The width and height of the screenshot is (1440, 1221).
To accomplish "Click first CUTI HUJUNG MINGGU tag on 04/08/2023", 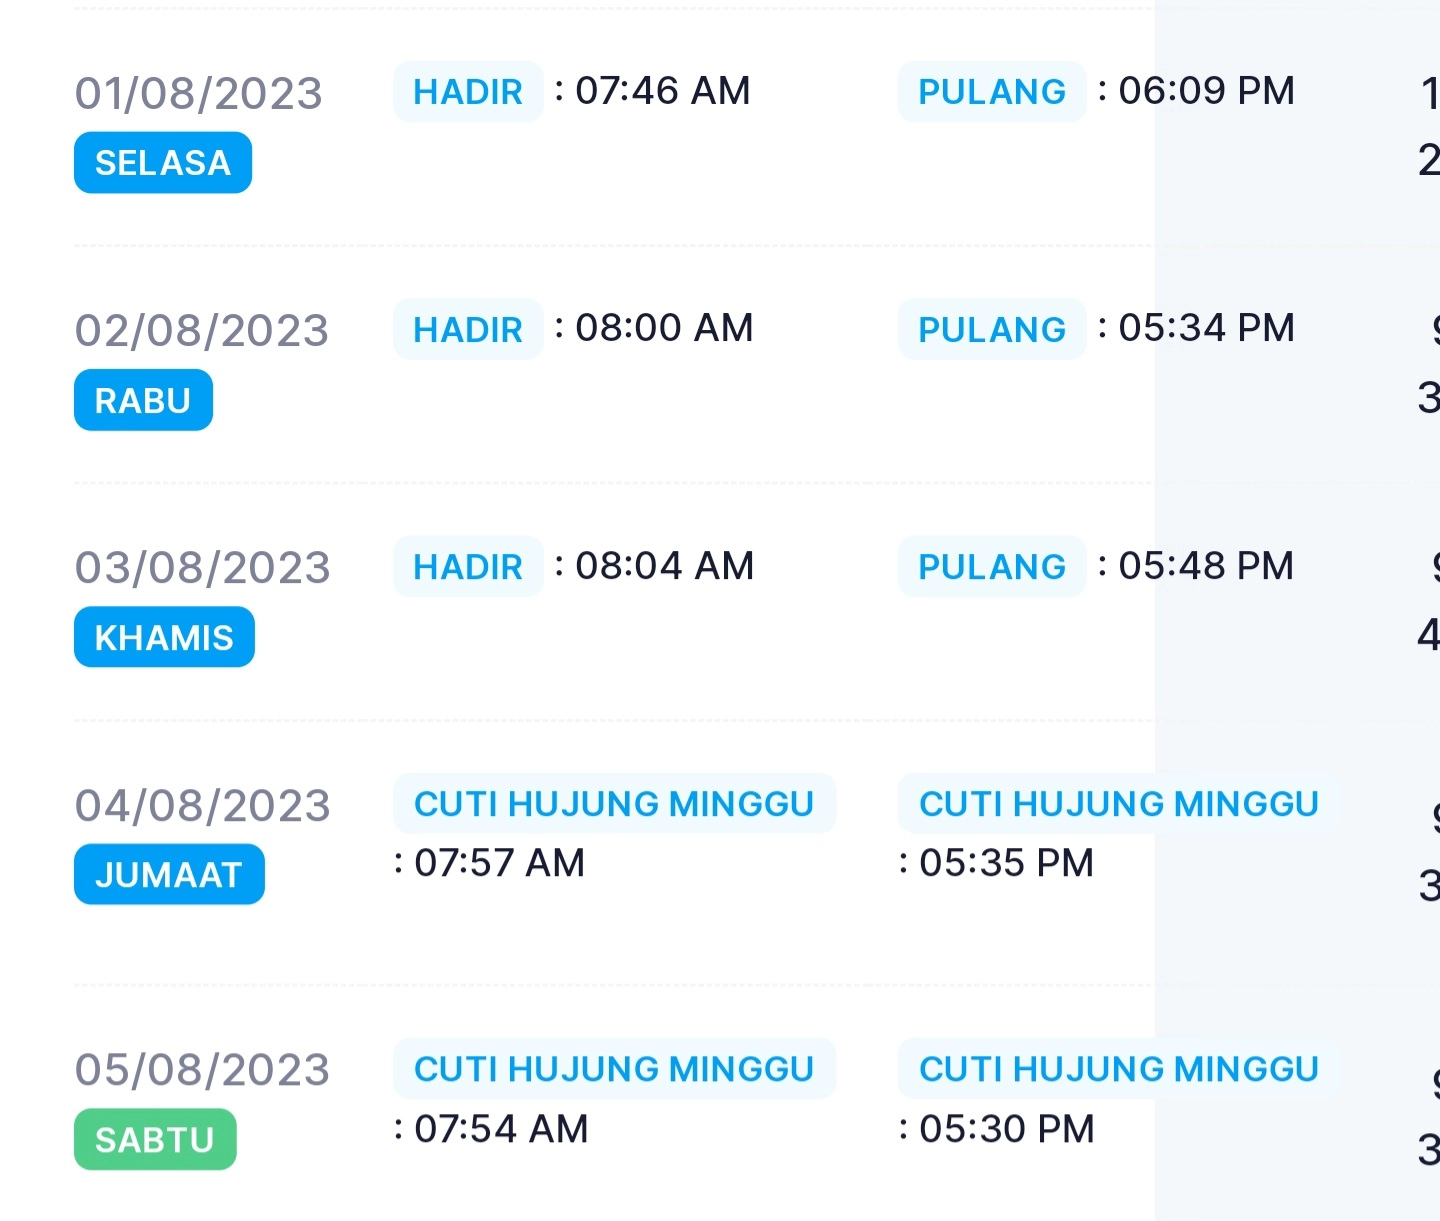I will 614,803.
